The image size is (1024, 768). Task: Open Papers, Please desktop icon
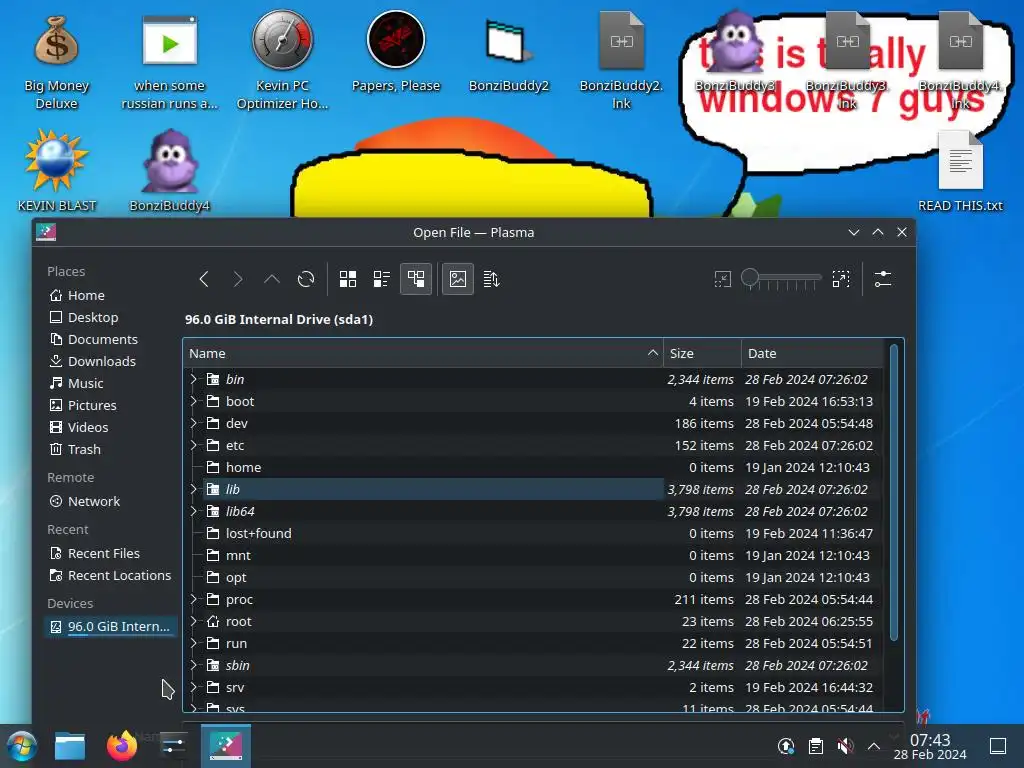point(396,52)
